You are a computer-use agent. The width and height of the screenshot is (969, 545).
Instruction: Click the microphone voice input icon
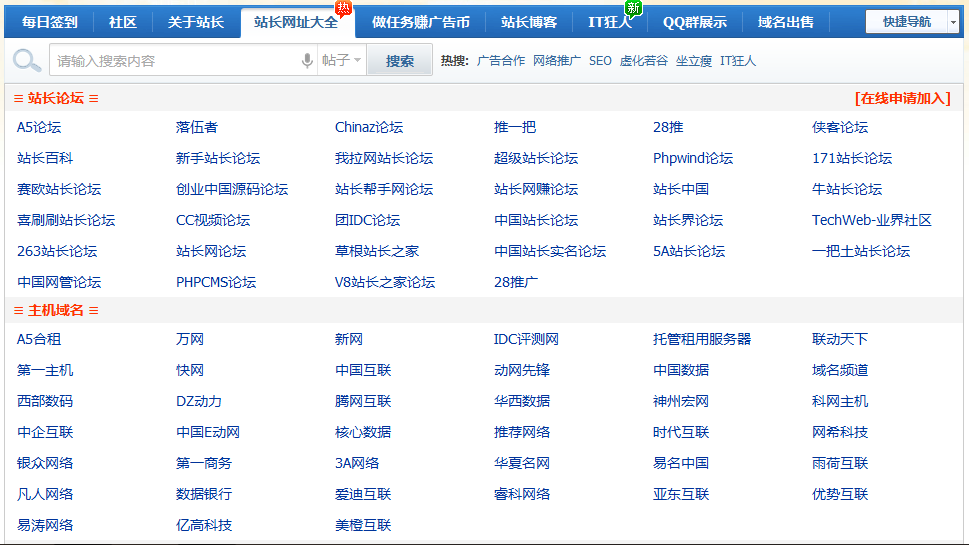click(307, 61)
